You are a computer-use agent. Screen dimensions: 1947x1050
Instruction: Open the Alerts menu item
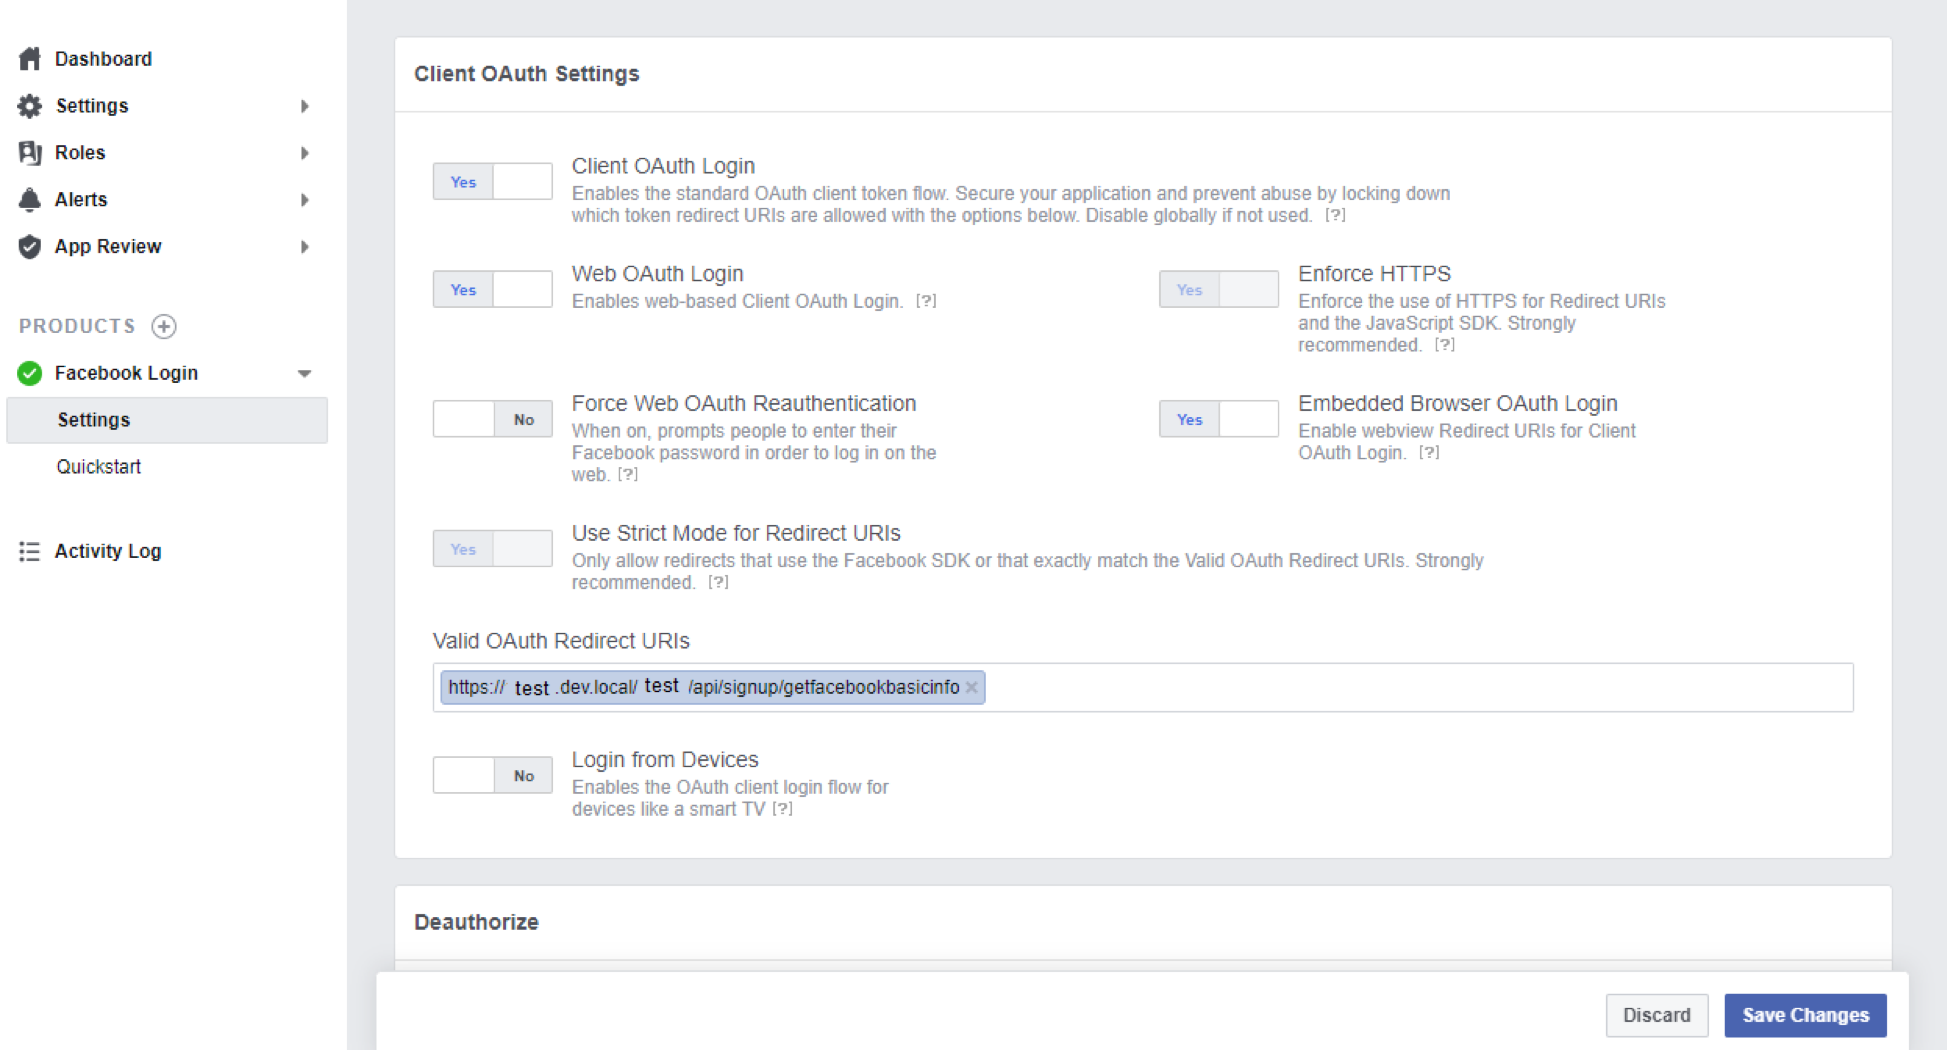pyautogui.click(x=81, y=200)
